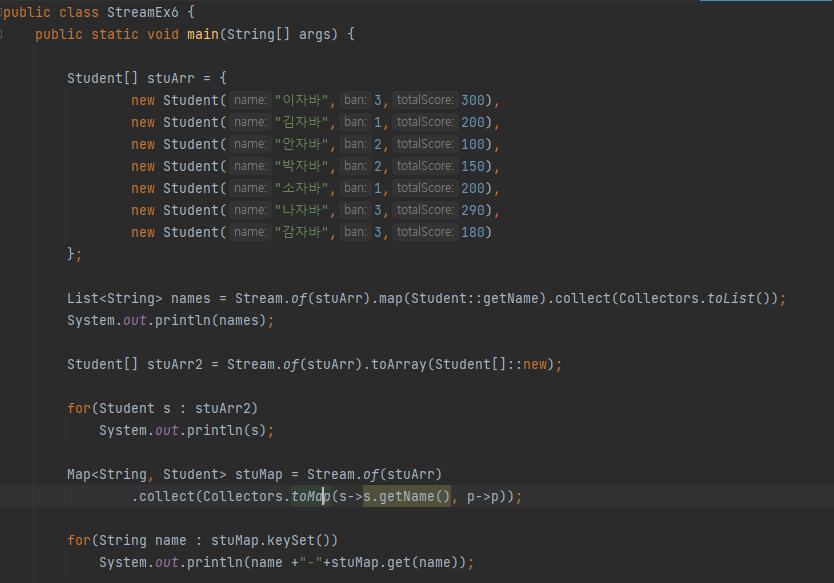
Task: Click the string "소자바"
Action: tap(302, 188)
